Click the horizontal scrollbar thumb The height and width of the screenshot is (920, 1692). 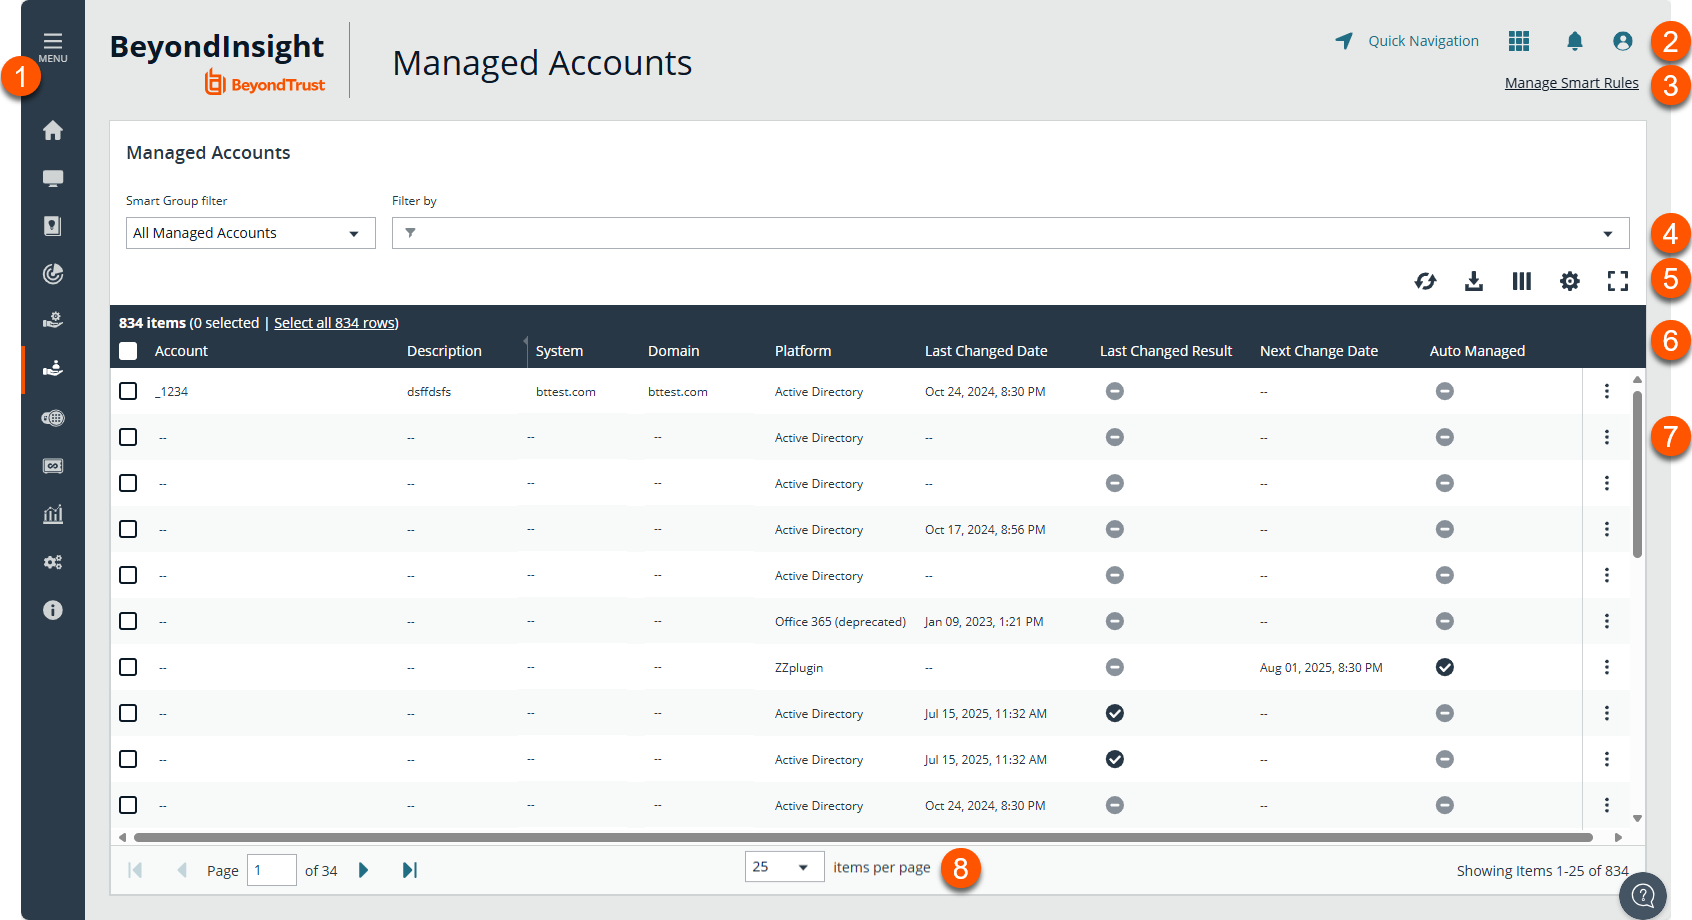point(863,837)
